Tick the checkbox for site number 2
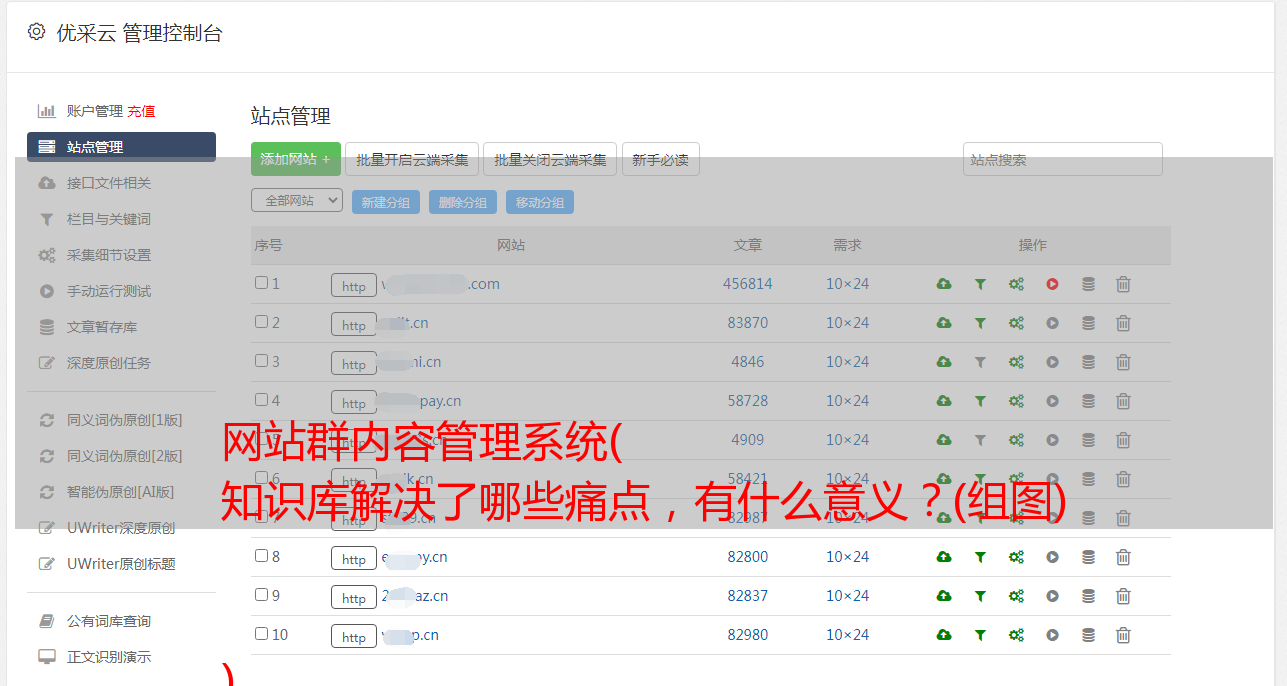 pyautogui.click(x=261, y=322)
